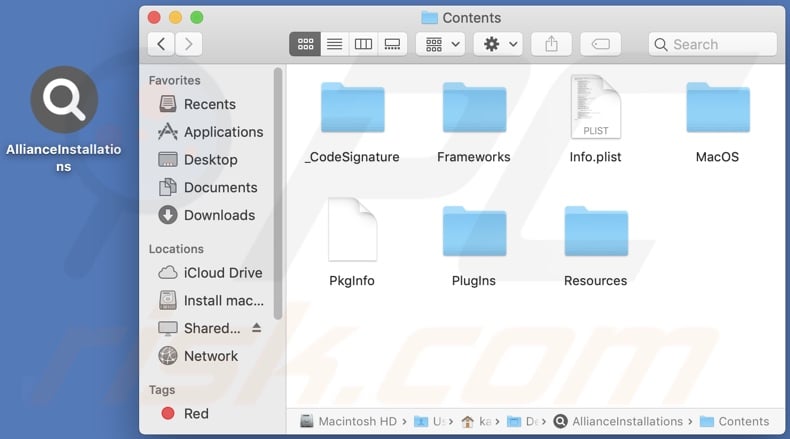The height and width of the screenshot is (439, 790).
Task: Select the PlugIns folder icon
Action: 475,231
